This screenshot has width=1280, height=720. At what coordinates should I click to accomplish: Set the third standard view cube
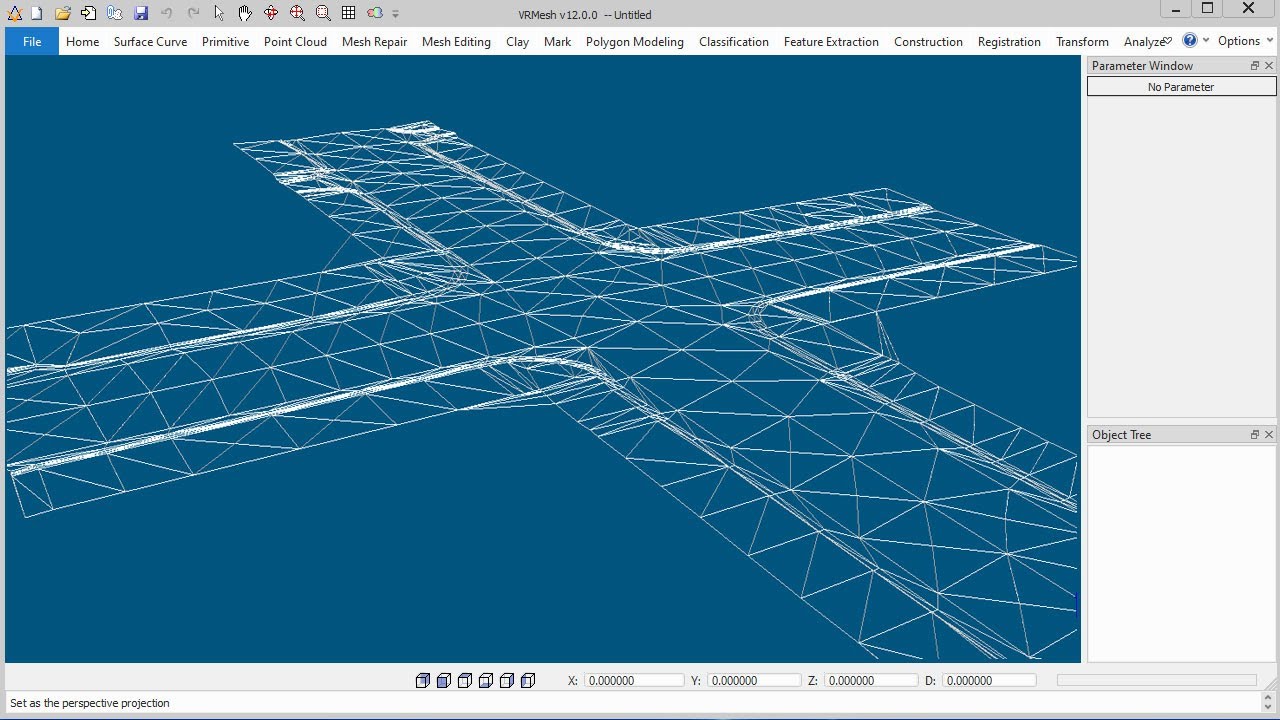pyautogui.click(x=464, y=681)
